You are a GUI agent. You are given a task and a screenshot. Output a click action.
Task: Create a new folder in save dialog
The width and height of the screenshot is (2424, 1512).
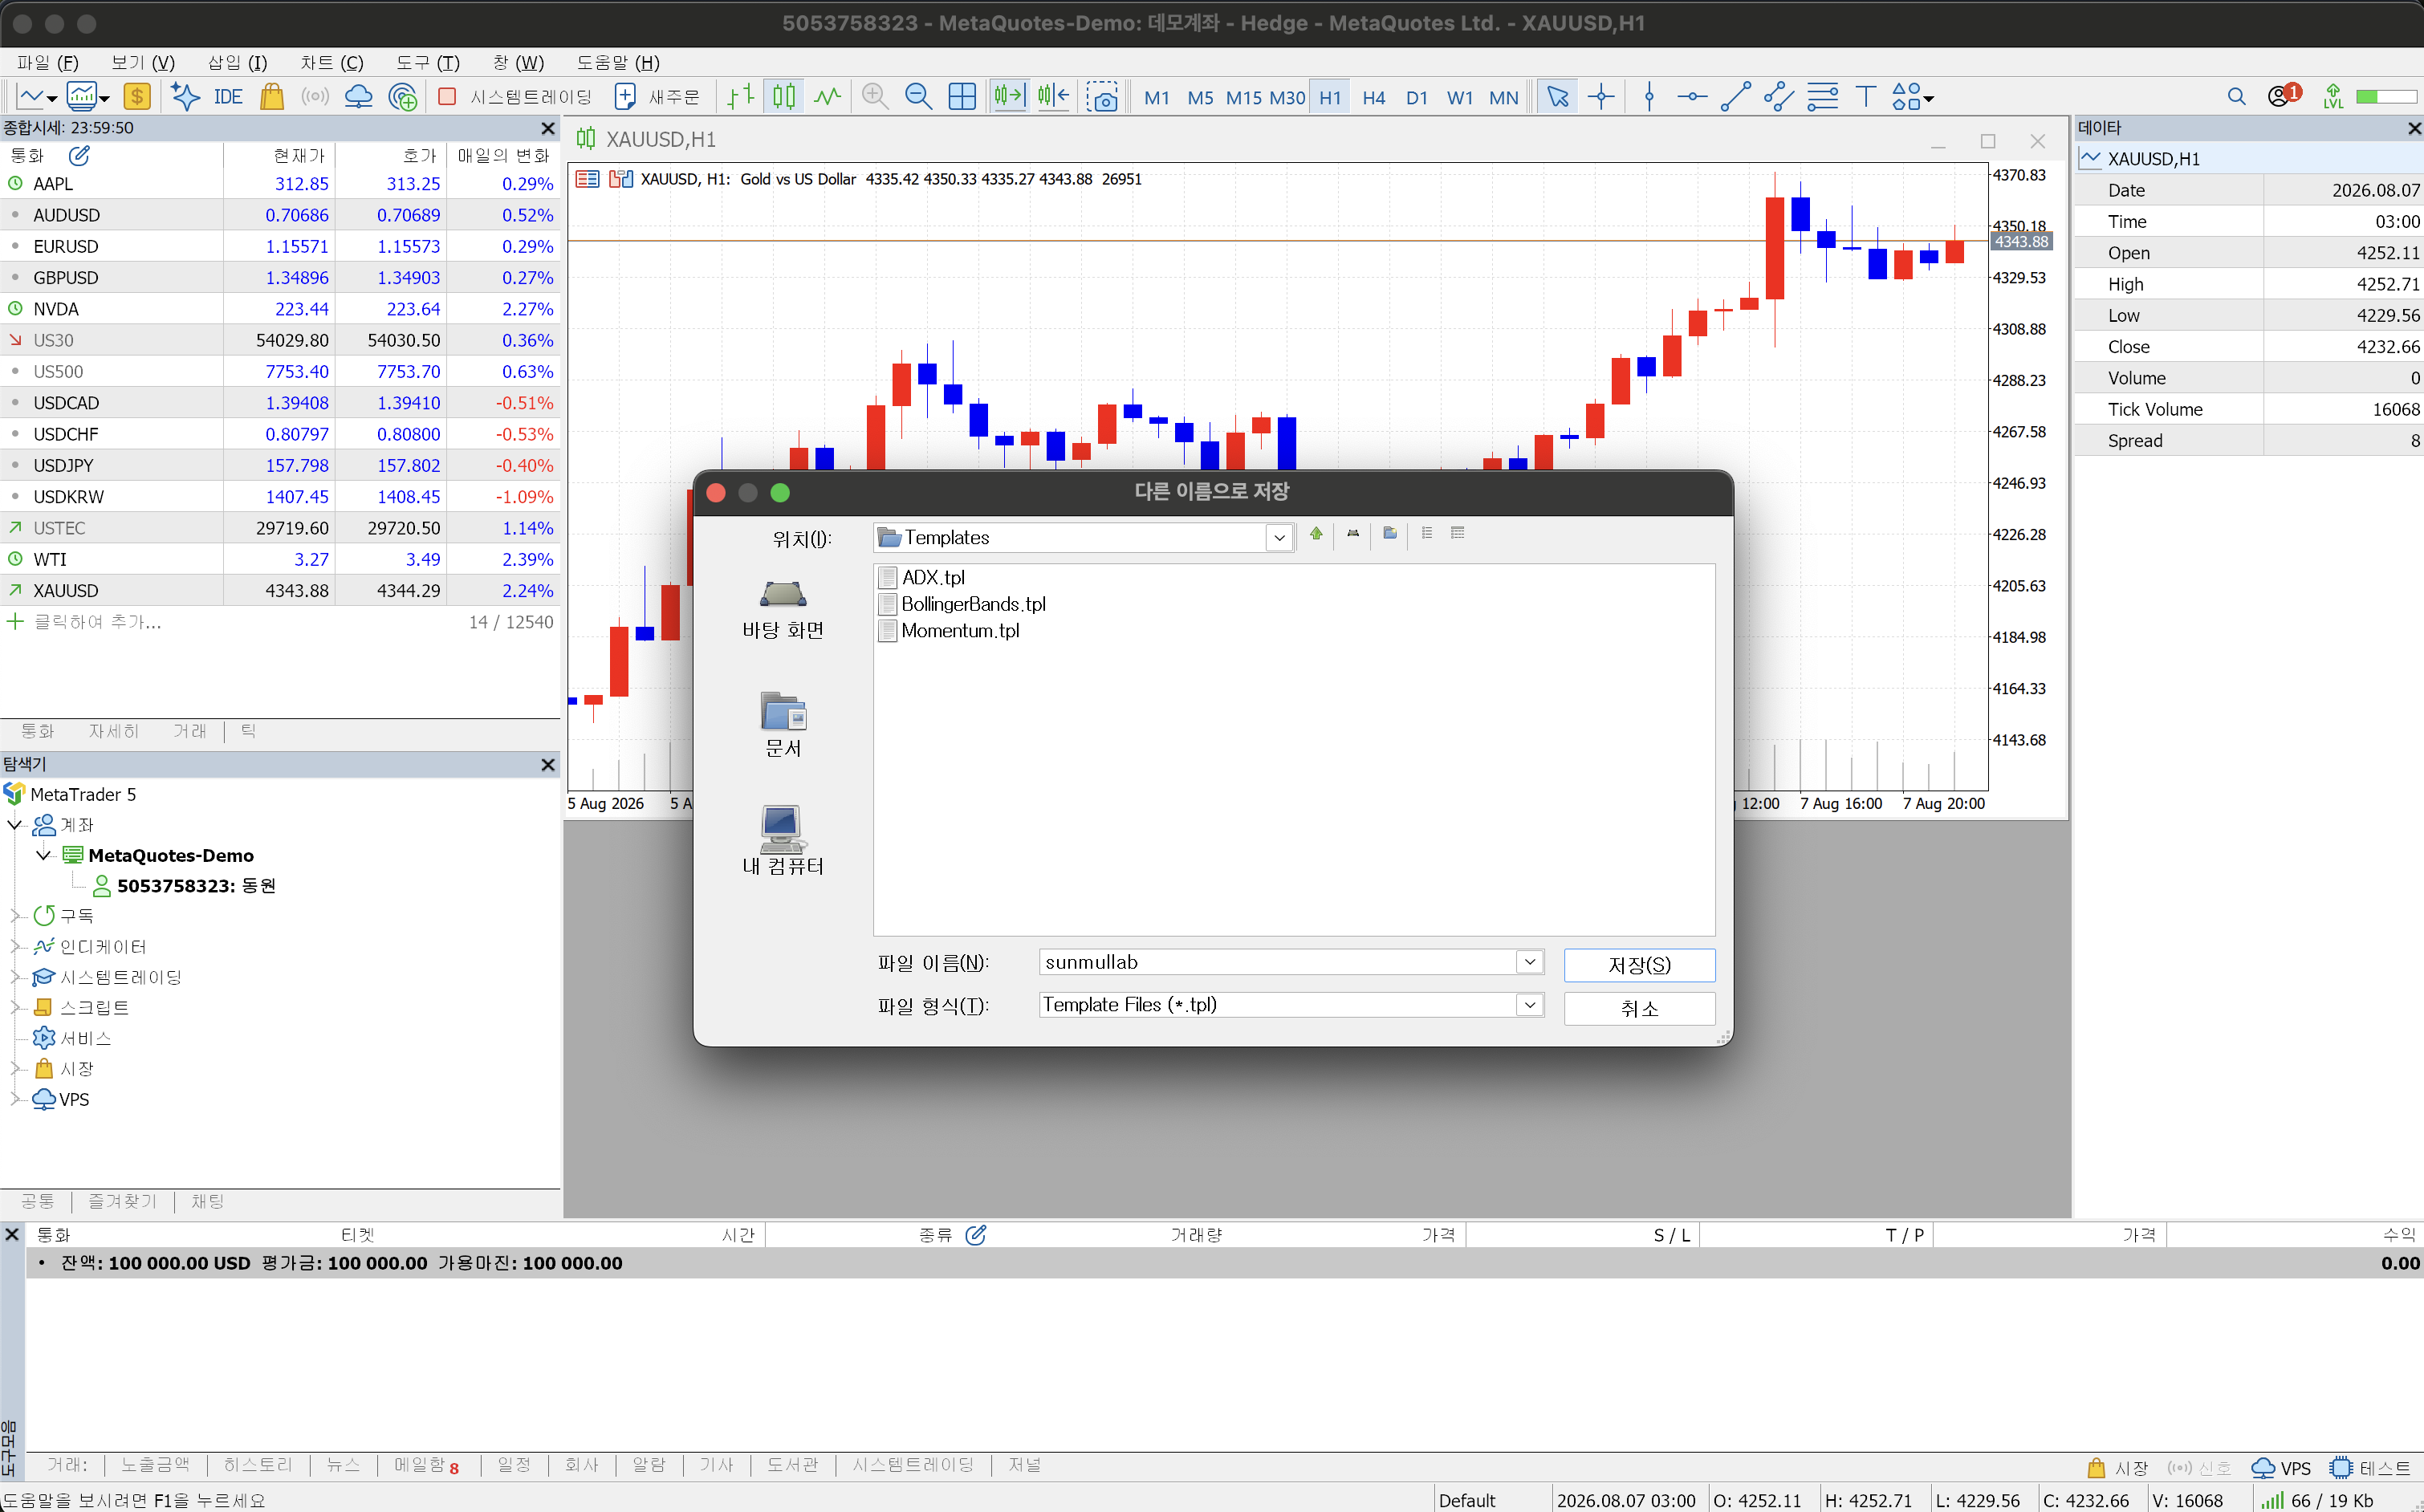click(1390, 534)
